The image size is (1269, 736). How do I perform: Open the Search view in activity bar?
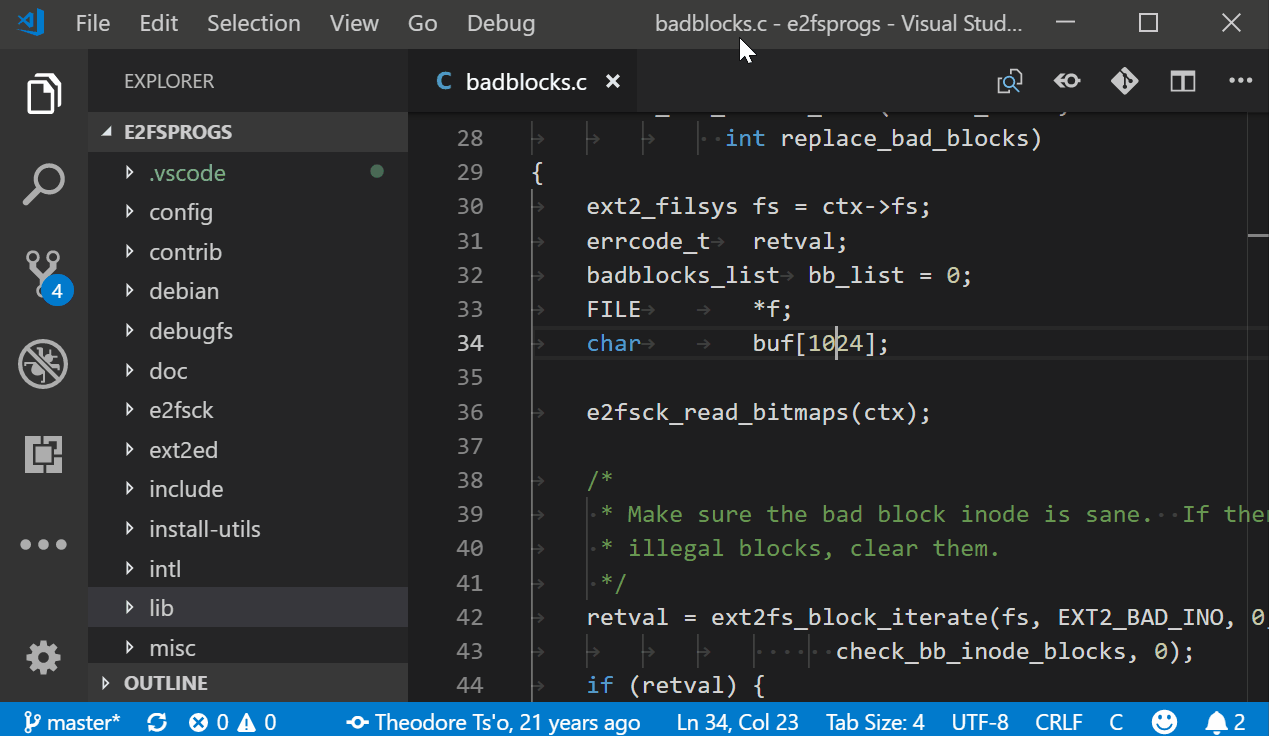click(x=43, y=185)
